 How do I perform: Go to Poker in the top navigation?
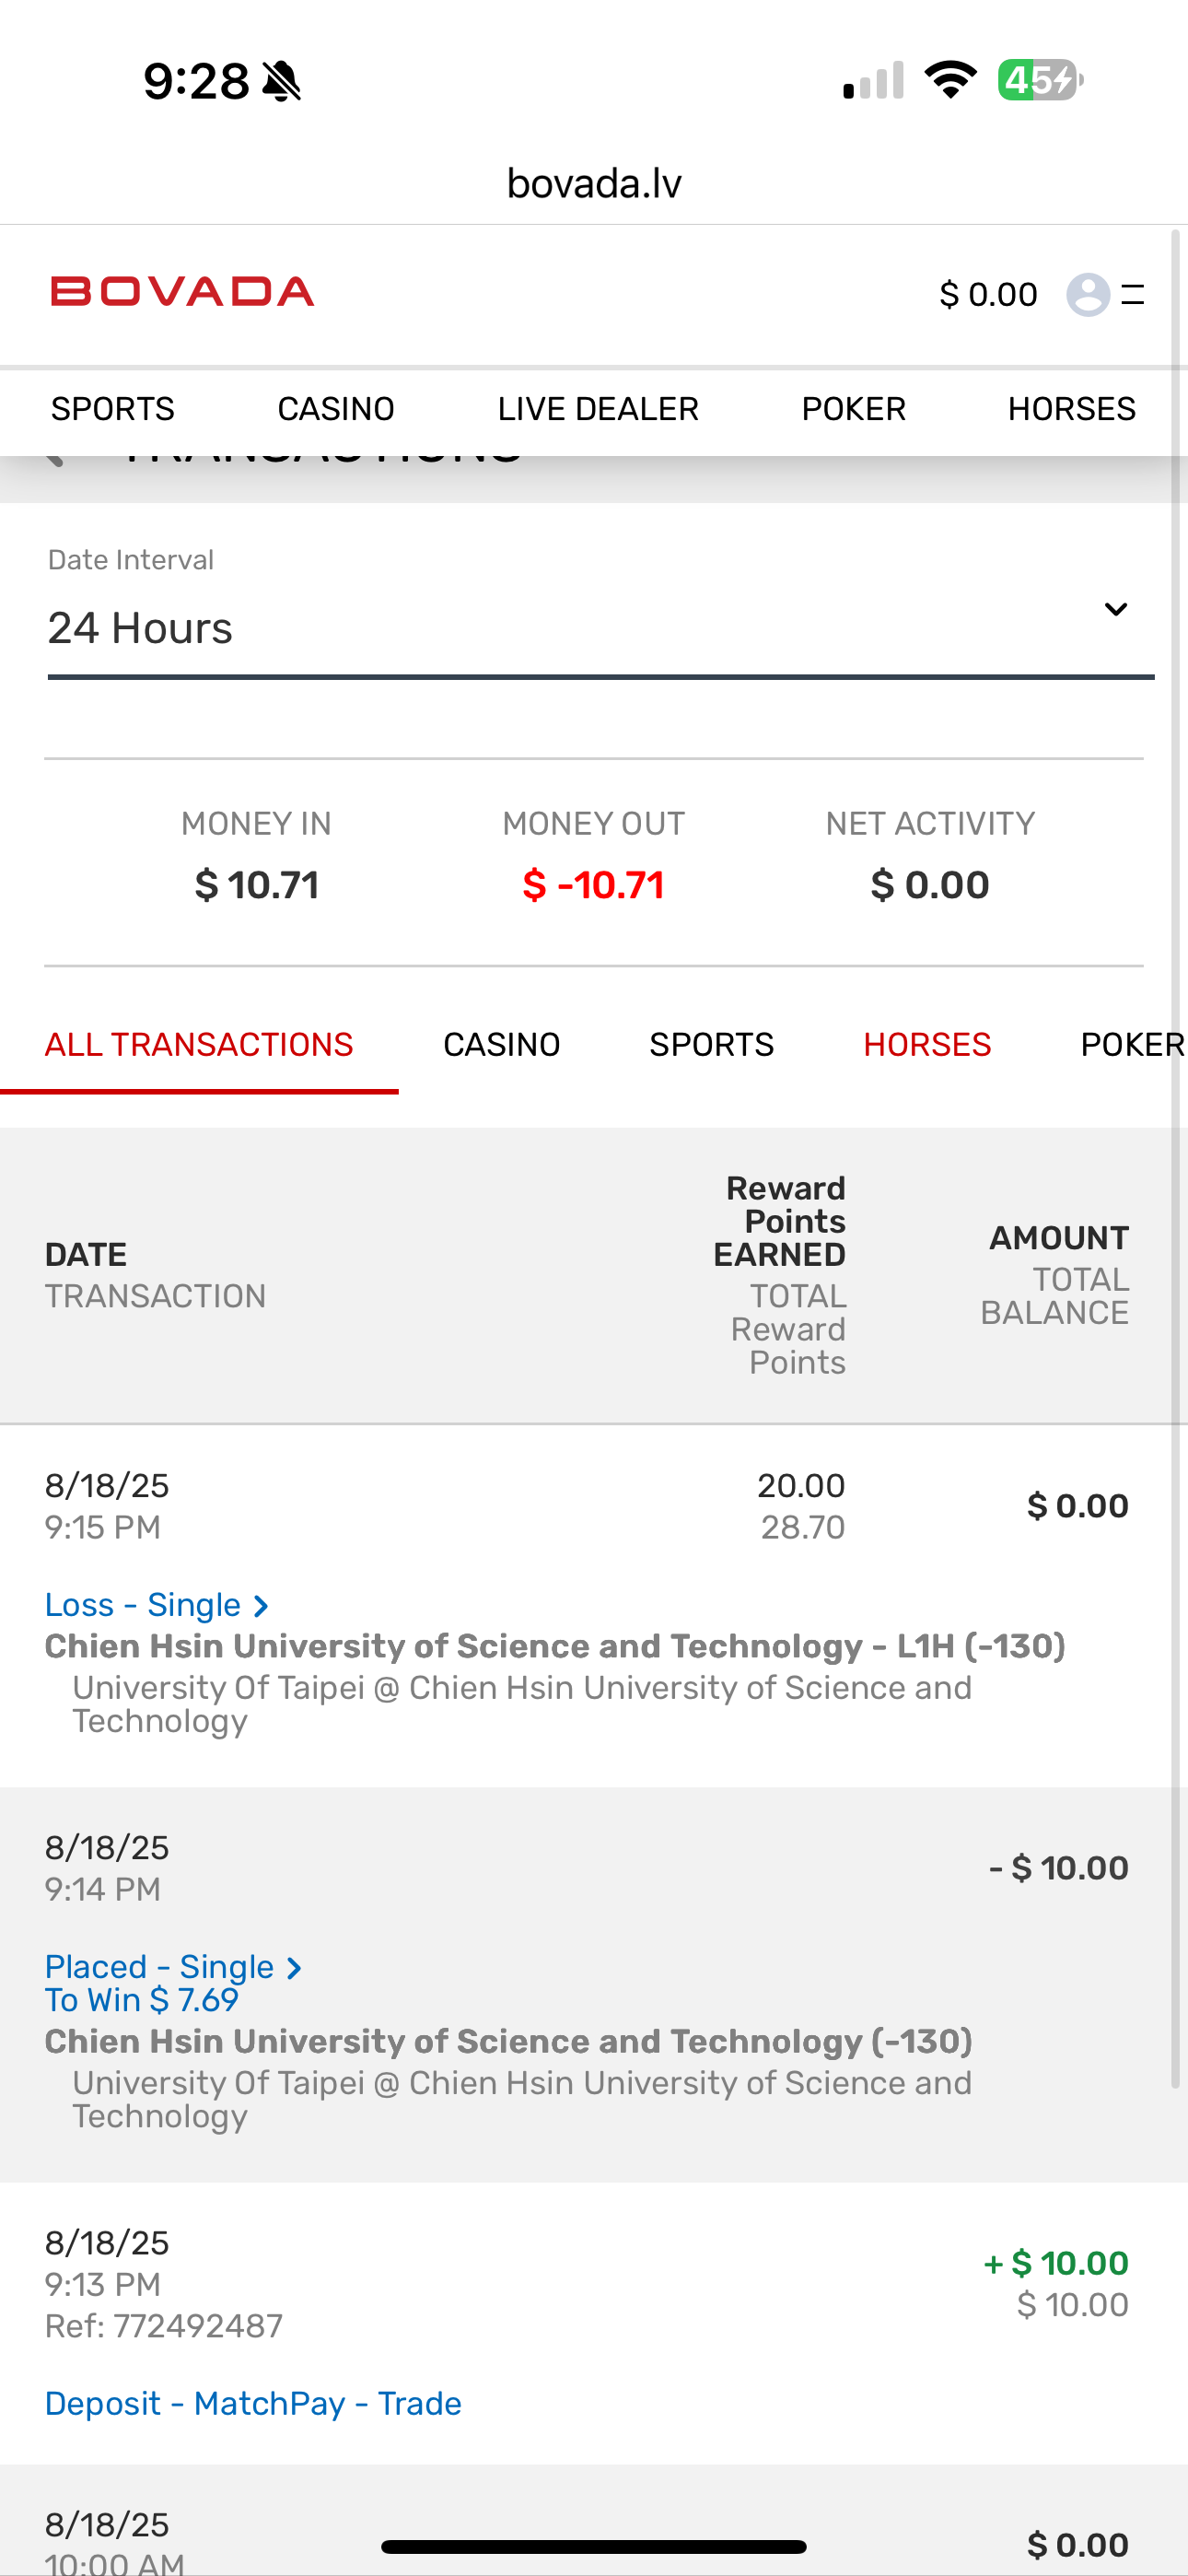click(853, 409)
